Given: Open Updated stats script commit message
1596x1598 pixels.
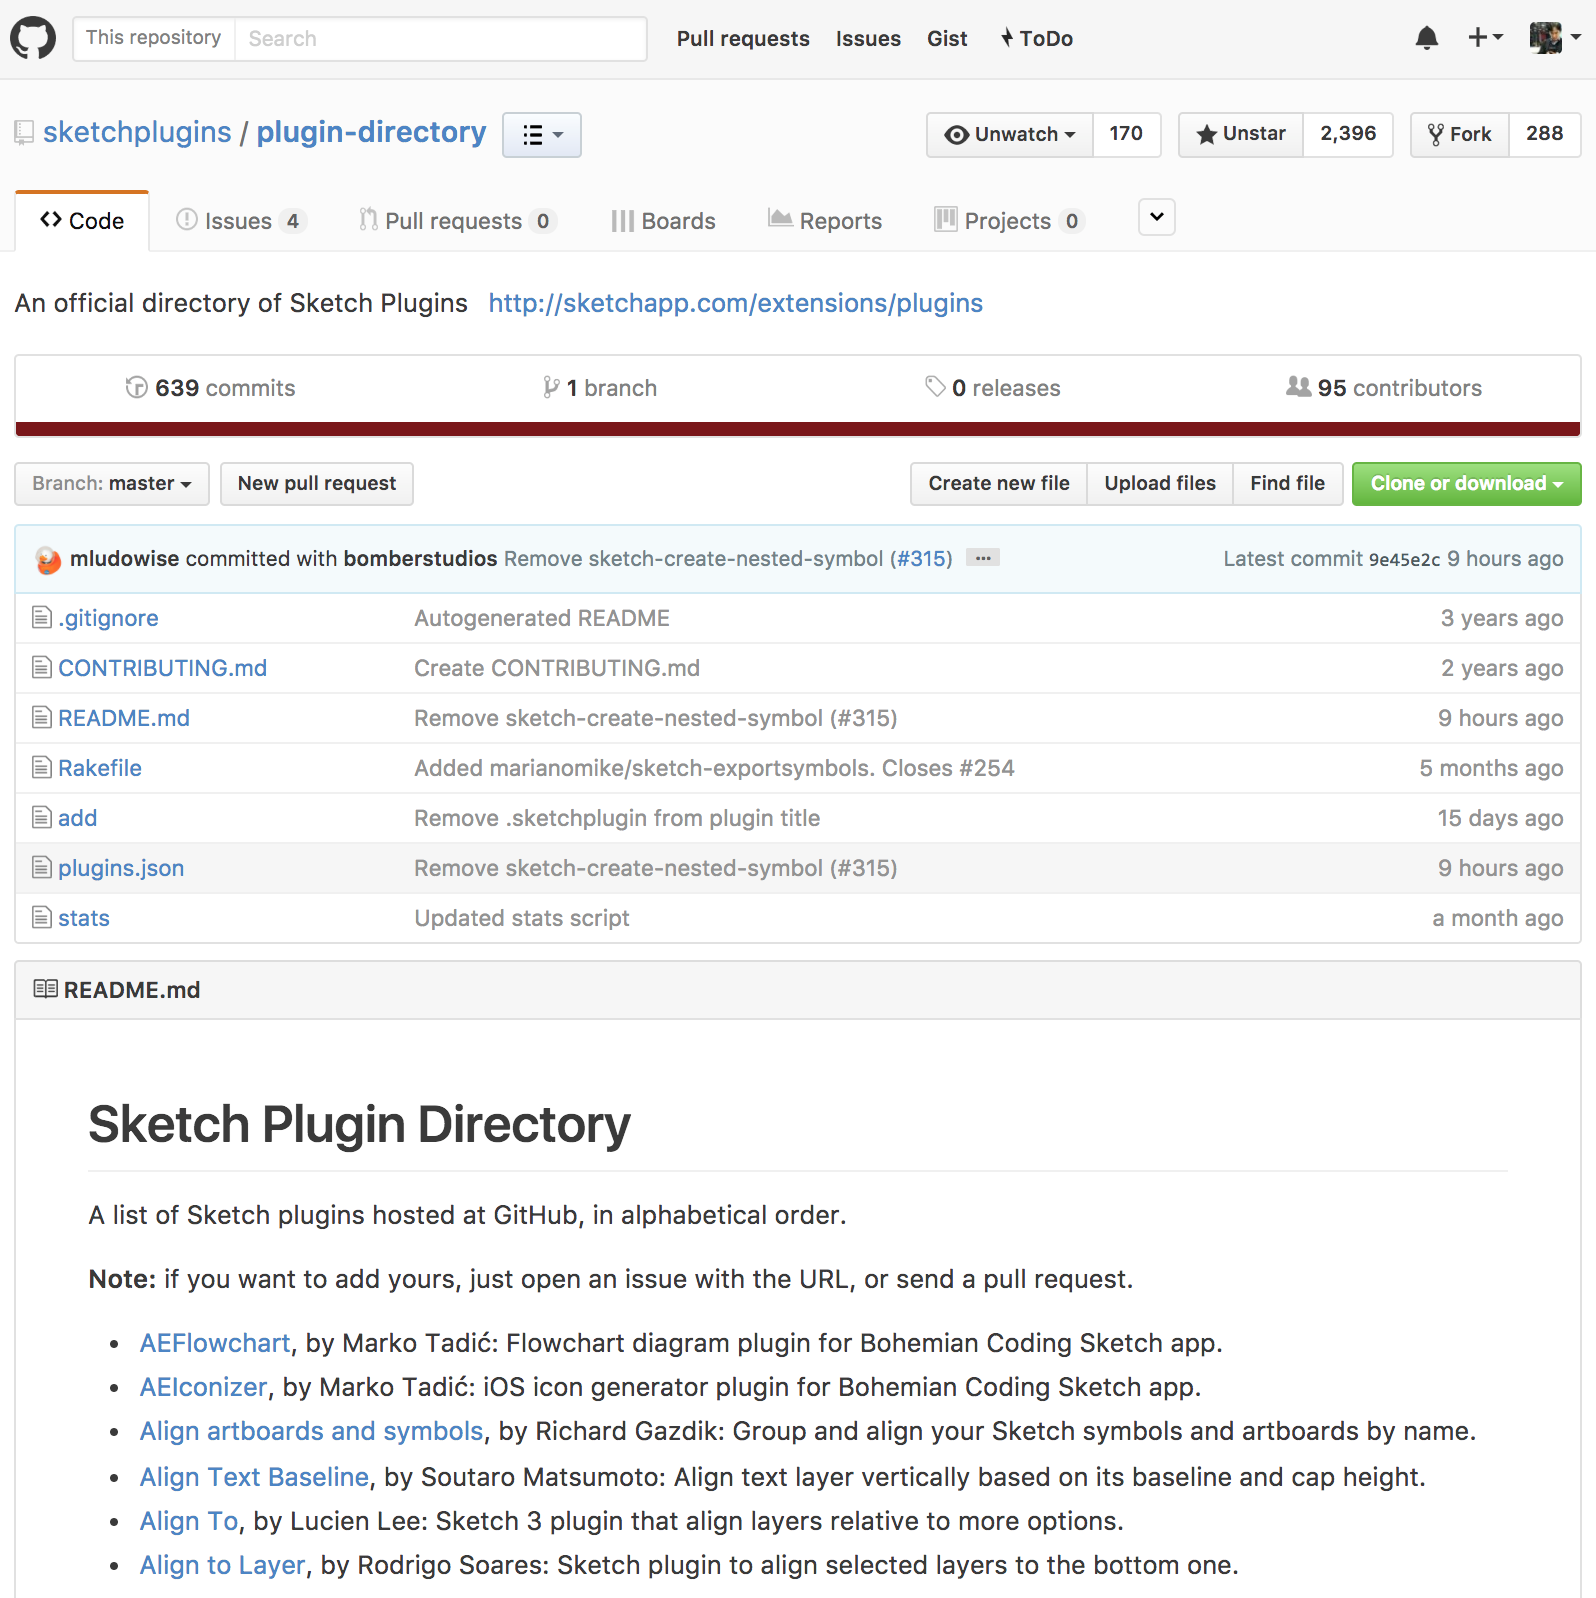Looking at the screenshot, I should pyautogui.click(x=522, y=918).
